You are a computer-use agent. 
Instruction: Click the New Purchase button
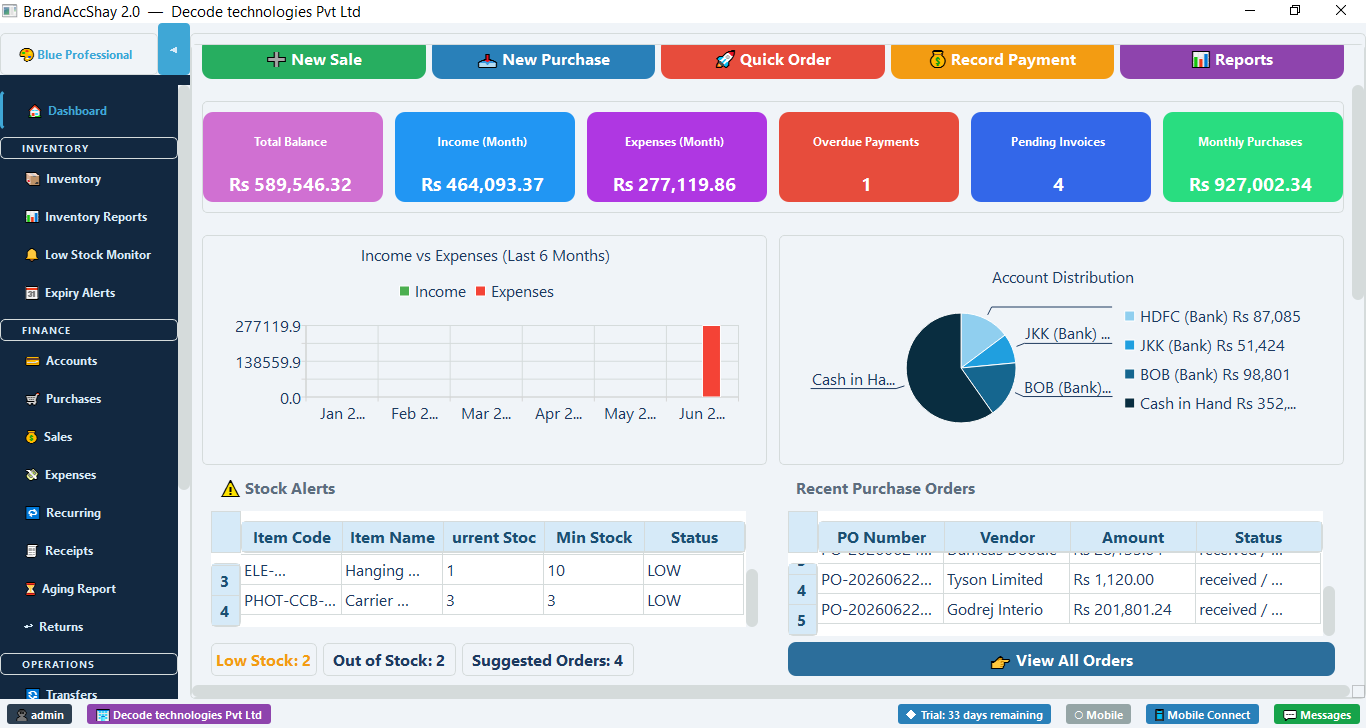[x=543, y=60]
